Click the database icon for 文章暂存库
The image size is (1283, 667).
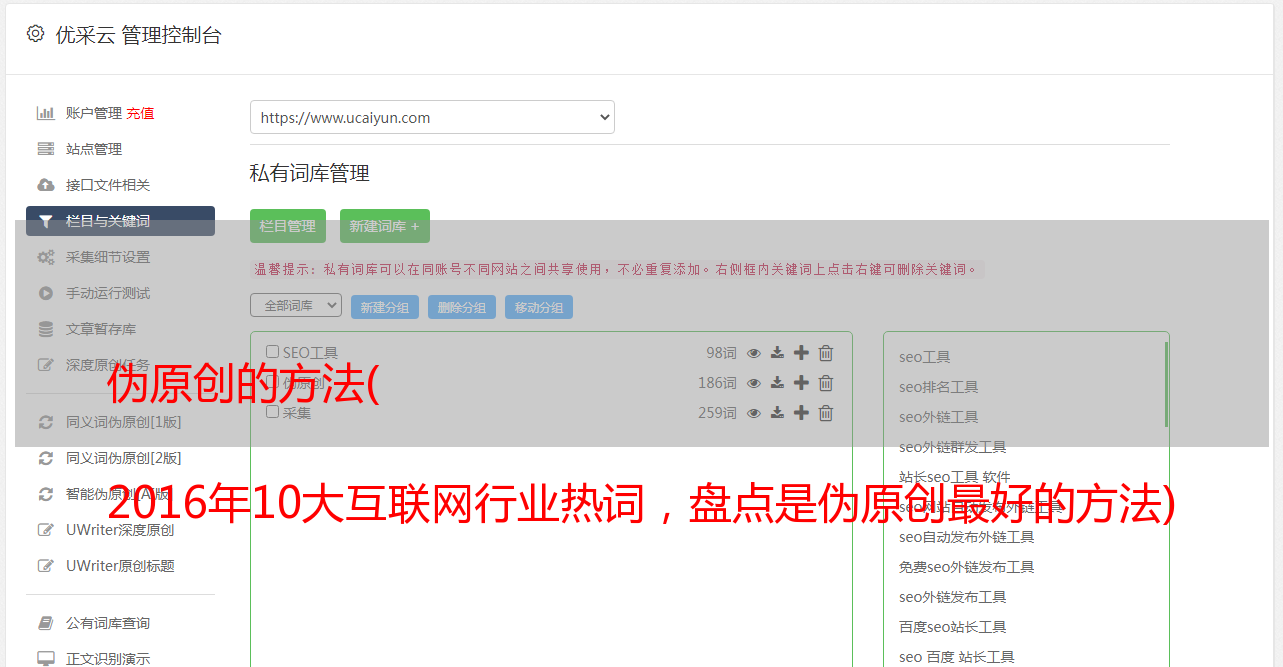pyautogui.click(x=46, y=329)
